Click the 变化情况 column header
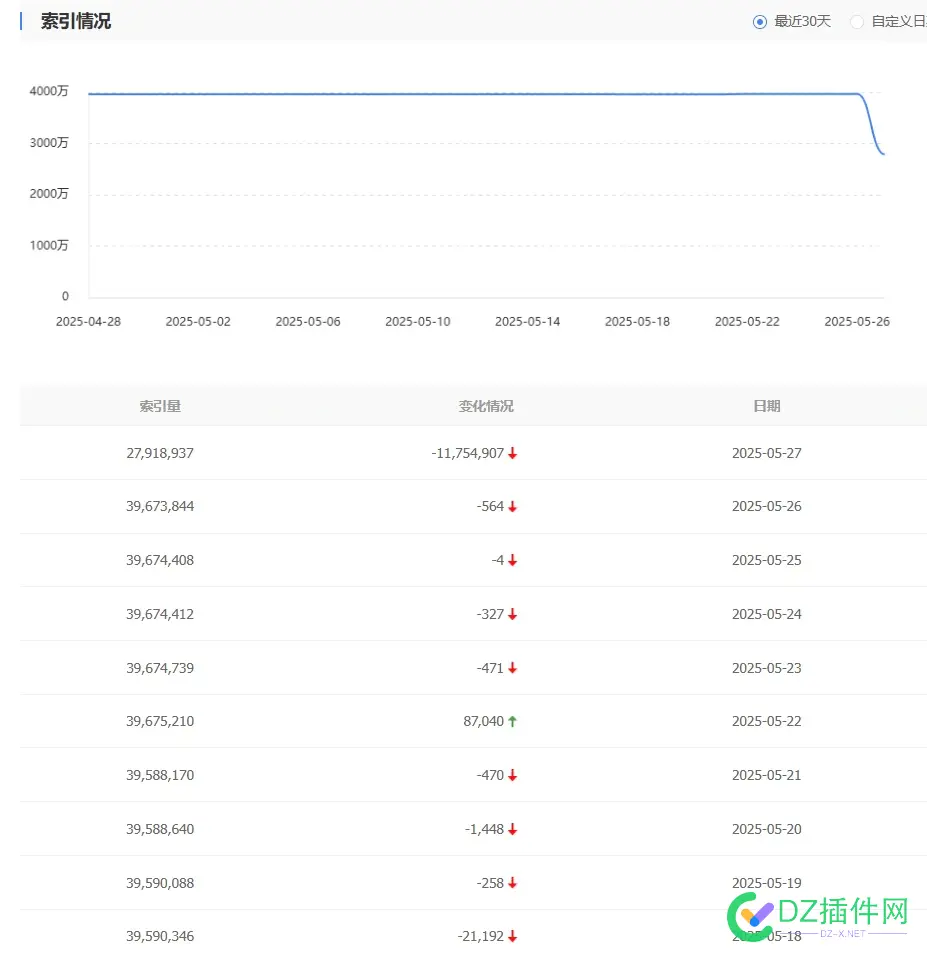The width and height of the screenshot is (927, 957). tap(486, 406)
